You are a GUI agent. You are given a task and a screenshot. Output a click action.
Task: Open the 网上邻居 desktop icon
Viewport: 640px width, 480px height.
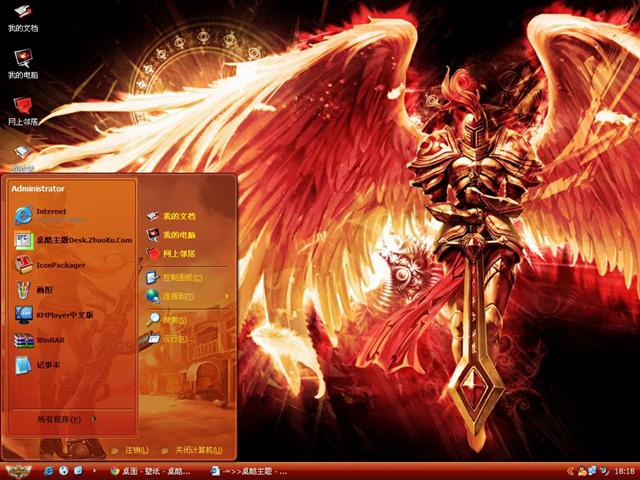click(23, 111)
